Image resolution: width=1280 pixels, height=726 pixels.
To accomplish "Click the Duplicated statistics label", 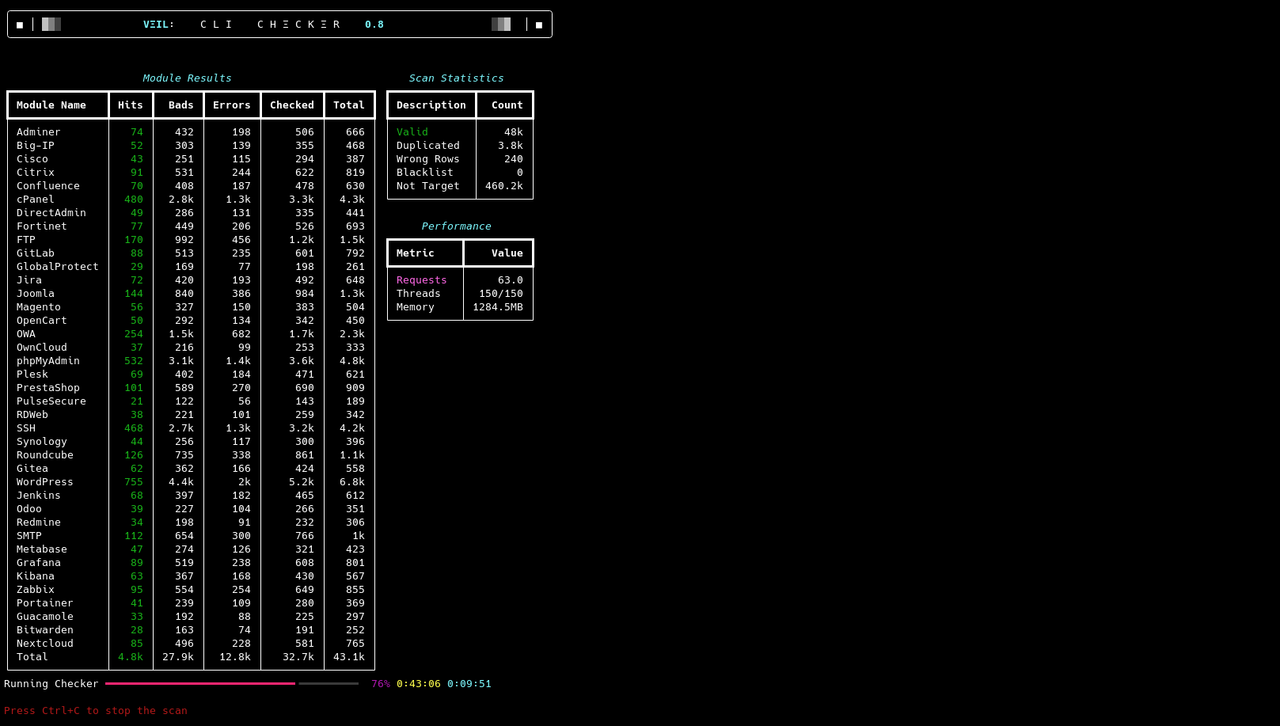I will (x=428, y=145).
